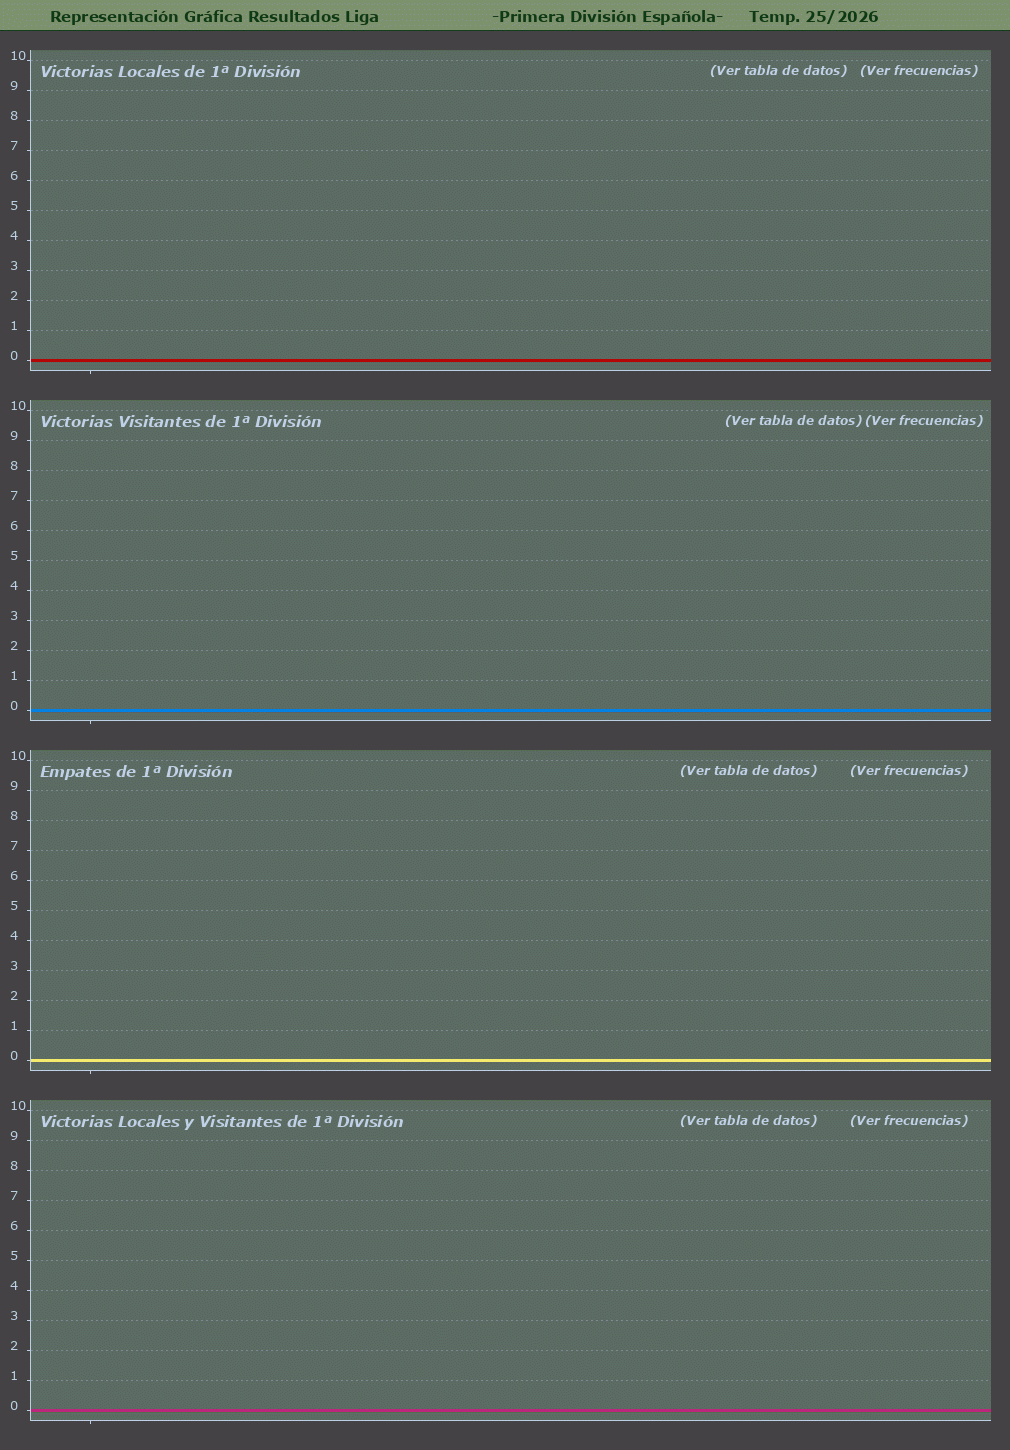
Task: Click the red data line in Victorias Locales chart
Action: [510, 360]
